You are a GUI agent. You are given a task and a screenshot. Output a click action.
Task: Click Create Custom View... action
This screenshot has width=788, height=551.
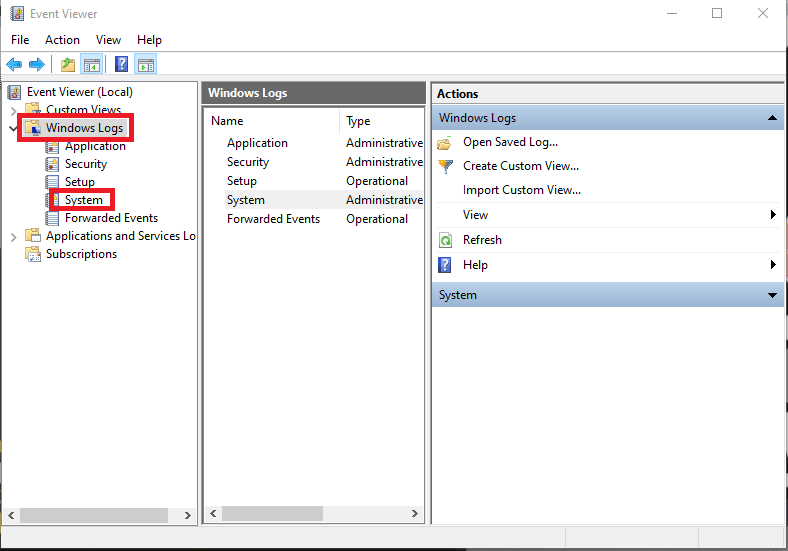521,166
